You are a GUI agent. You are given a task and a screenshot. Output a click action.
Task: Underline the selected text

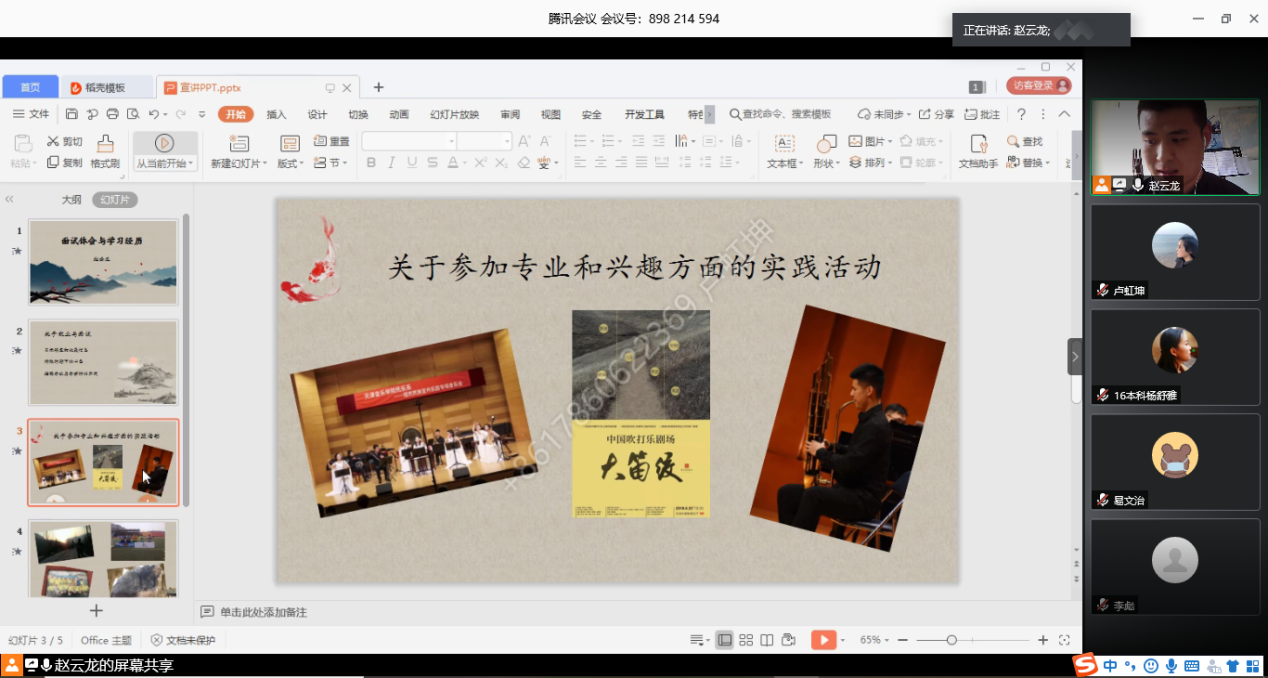pos(411,163)
